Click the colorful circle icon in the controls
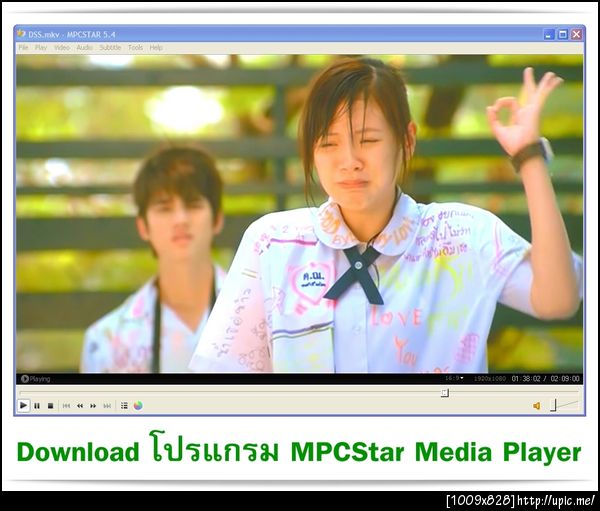 [x=138, y=406]
